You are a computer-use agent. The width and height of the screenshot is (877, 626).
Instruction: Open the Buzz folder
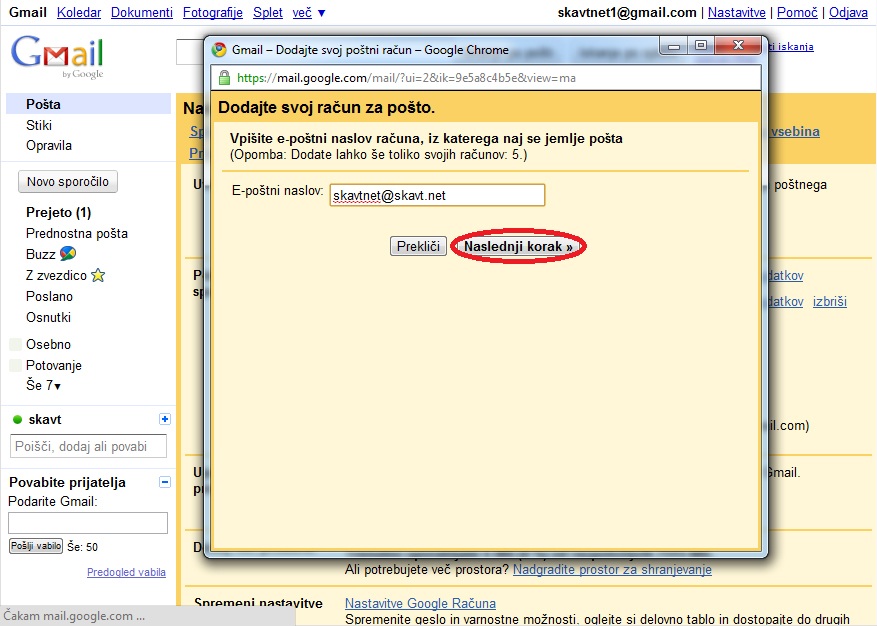click(x=40, y=255)
